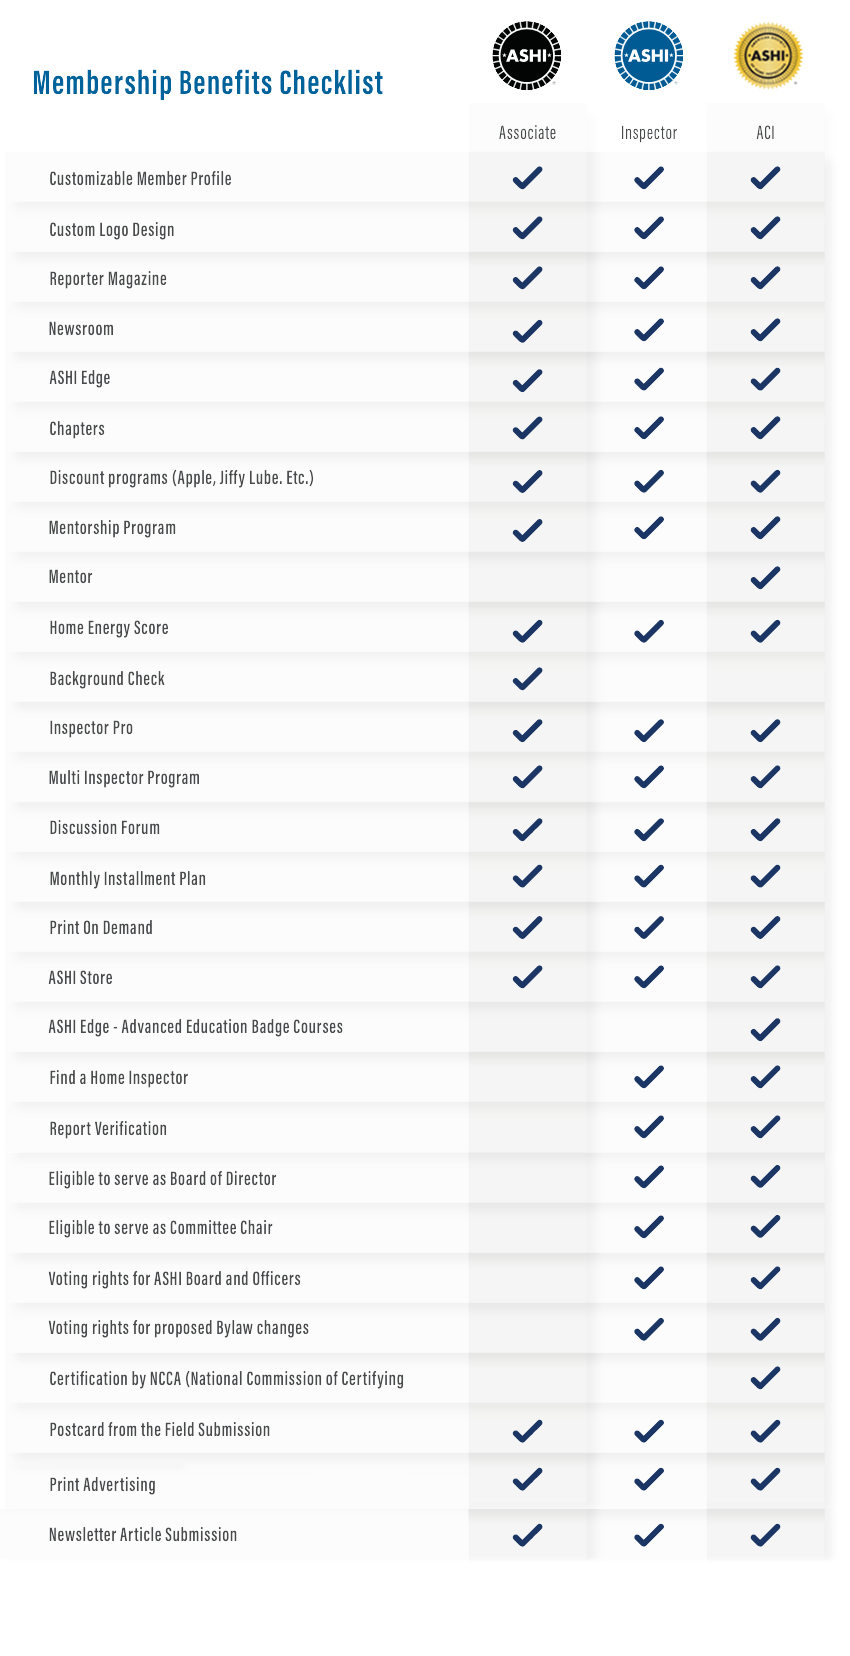Click the Discount programs benefit label

pos(181,478)
